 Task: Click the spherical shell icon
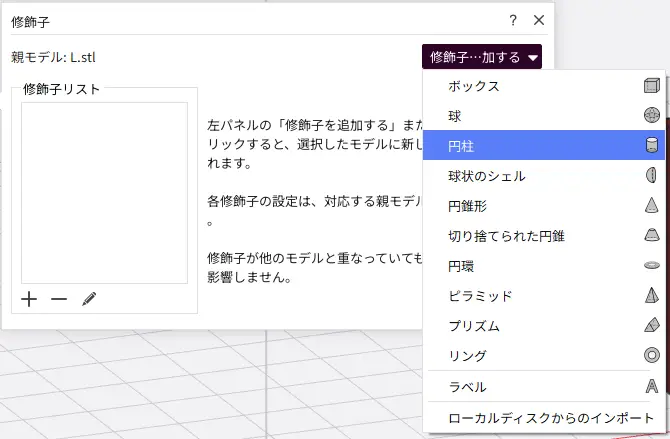[651, 176]
